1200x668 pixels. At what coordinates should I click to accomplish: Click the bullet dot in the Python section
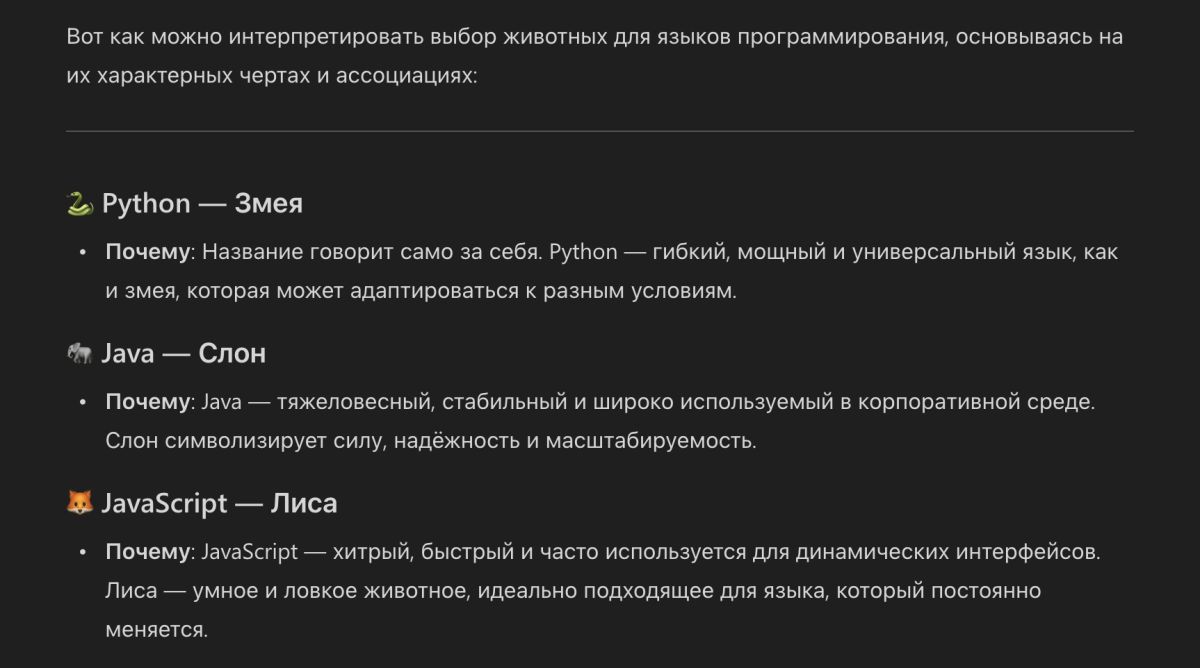click(x=84, y=253)
